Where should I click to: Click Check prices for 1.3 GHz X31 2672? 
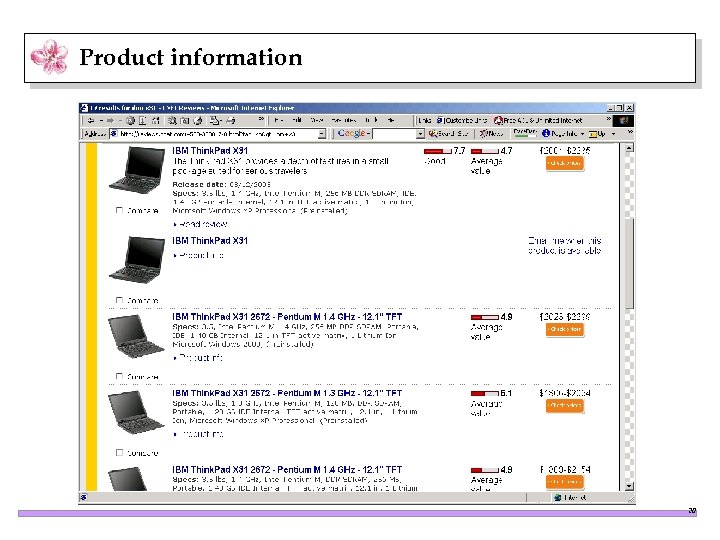[565, 406]
